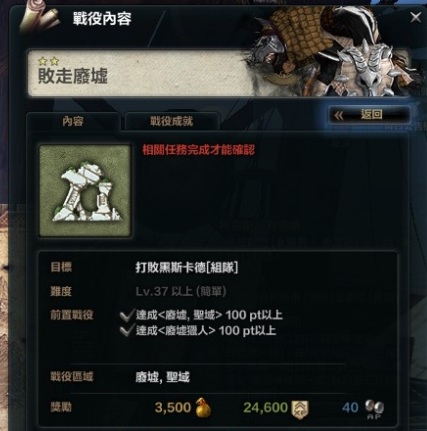427x431 pixels.
Task: Click the double-arrow icon on 返回 button
Action: pyautogui.click(x=339, y=116)
